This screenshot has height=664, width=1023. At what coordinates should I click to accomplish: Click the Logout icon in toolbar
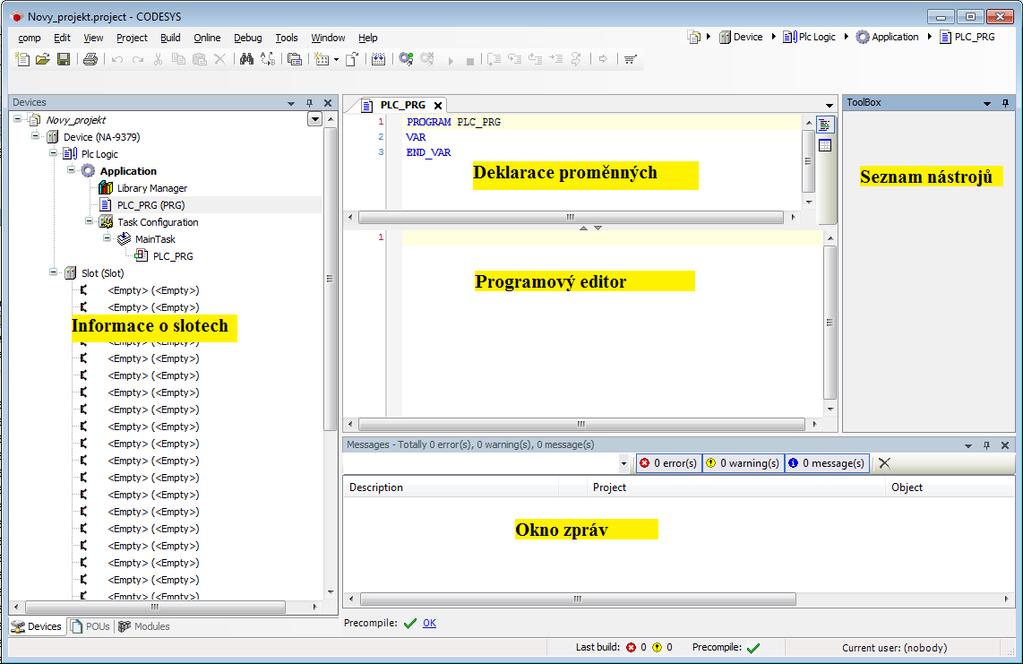(x=427, y=59)
